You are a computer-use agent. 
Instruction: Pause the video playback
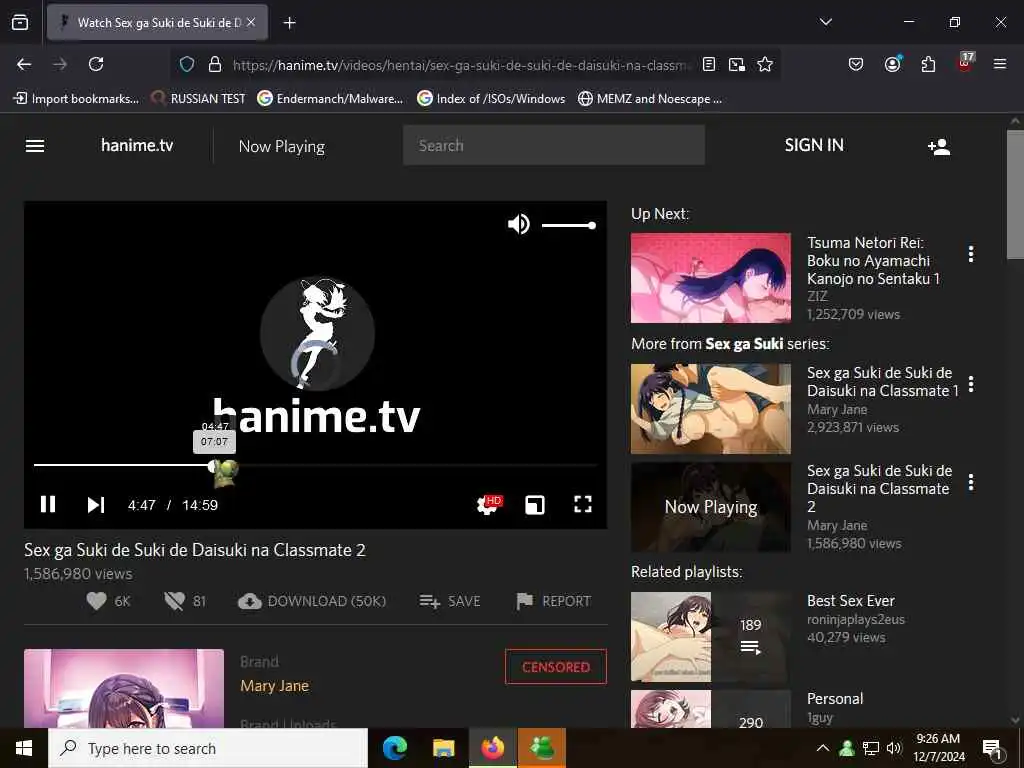coord(48,504)
